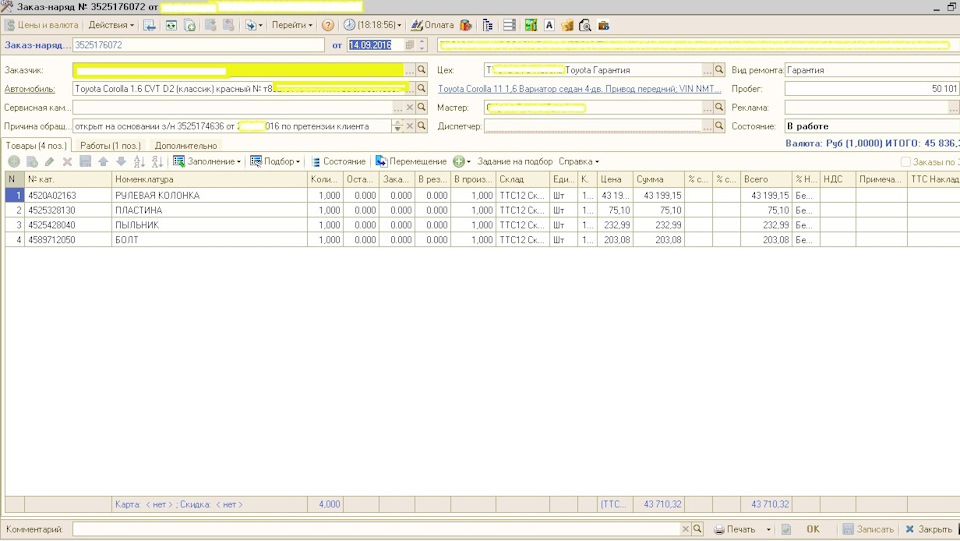
Task: Expand the Перейти dropdown
Action: [292, 25]
